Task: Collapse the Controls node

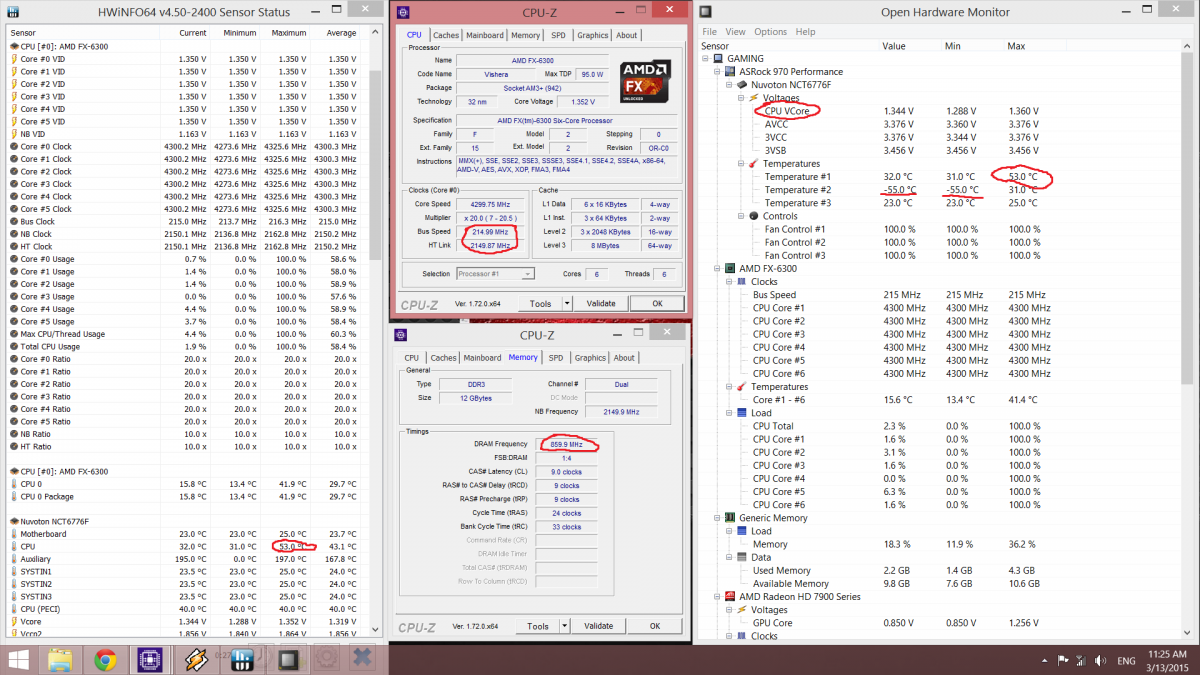Action: [741, 216]
